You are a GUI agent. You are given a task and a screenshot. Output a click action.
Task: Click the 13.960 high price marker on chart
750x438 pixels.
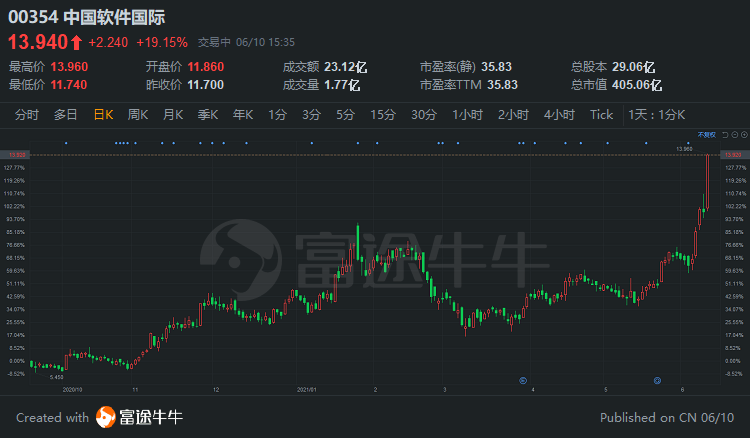click(x=684, y=148)
